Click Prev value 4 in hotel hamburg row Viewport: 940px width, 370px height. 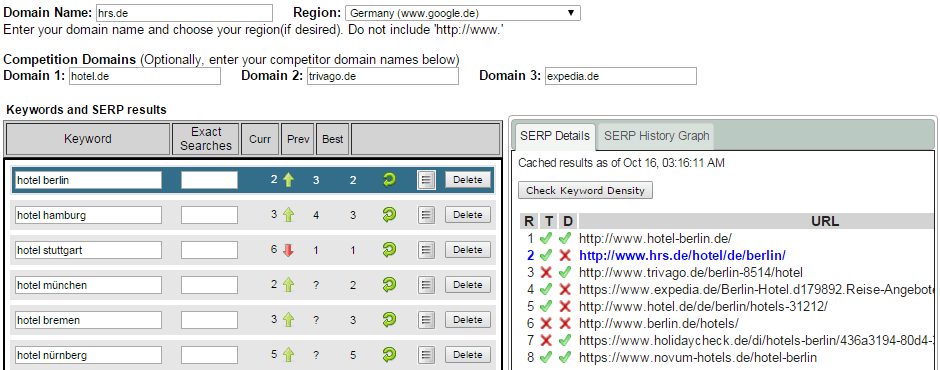coord(316,215)
